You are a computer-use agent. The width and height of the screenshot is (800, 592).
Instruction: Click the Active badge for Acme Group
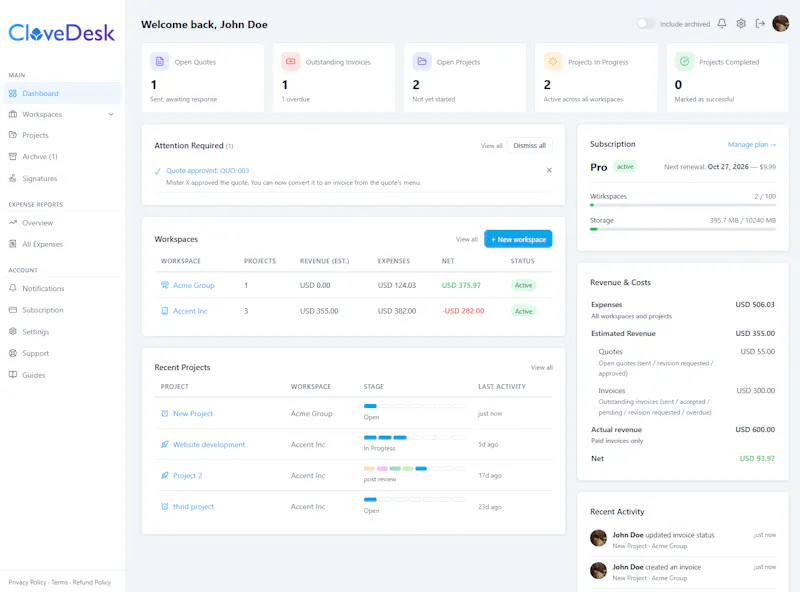coord(523,285)
